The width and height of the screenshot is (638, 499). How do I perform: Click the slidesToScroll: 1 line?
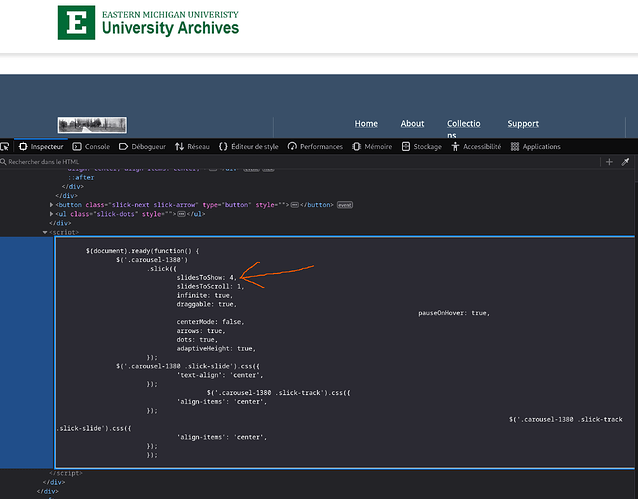coord(210,287)
